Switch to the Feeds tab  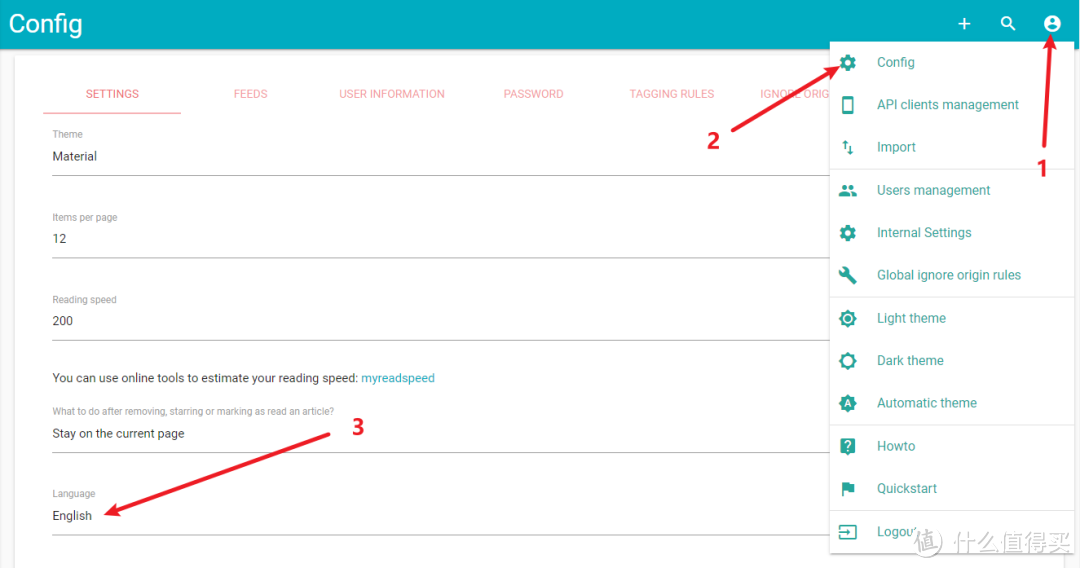[x=250, y=94]
